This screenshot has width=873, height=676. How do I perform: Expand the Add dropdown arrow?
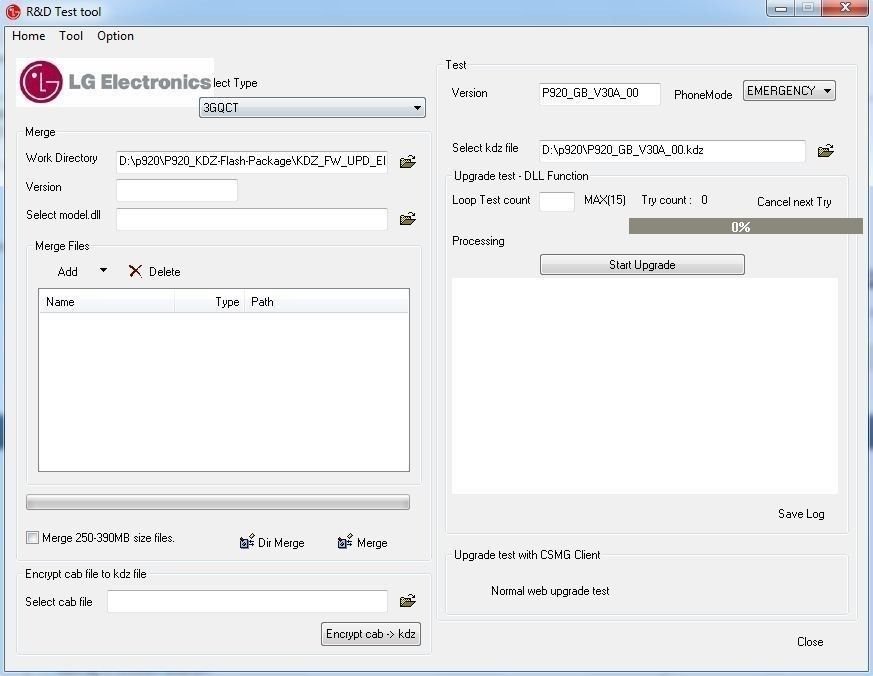click(x=104, y=270)
